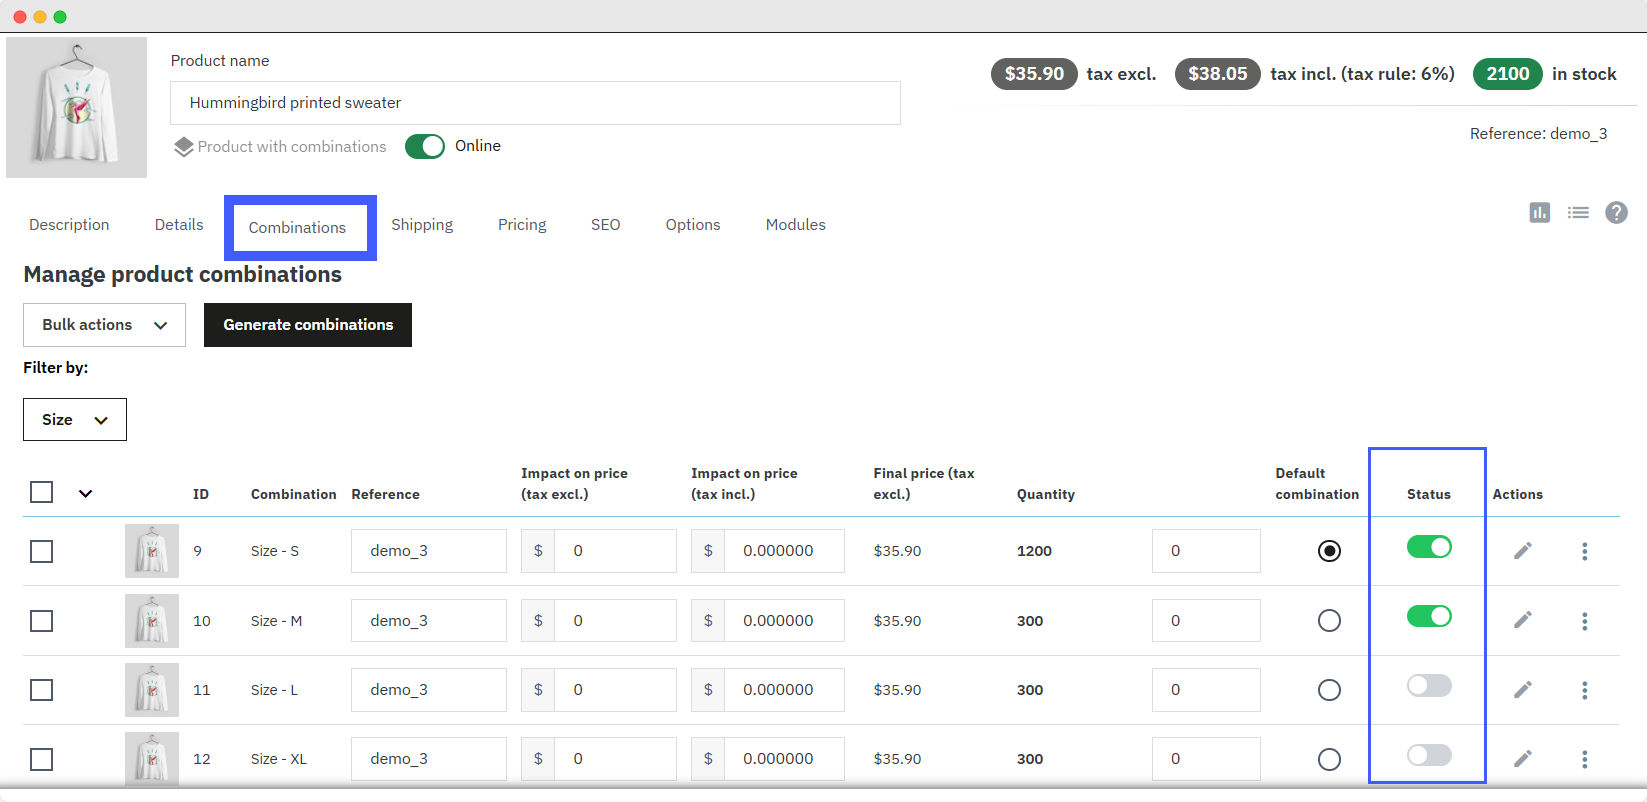
Task: Click the help question mark icon
Action: [1616, 212]
